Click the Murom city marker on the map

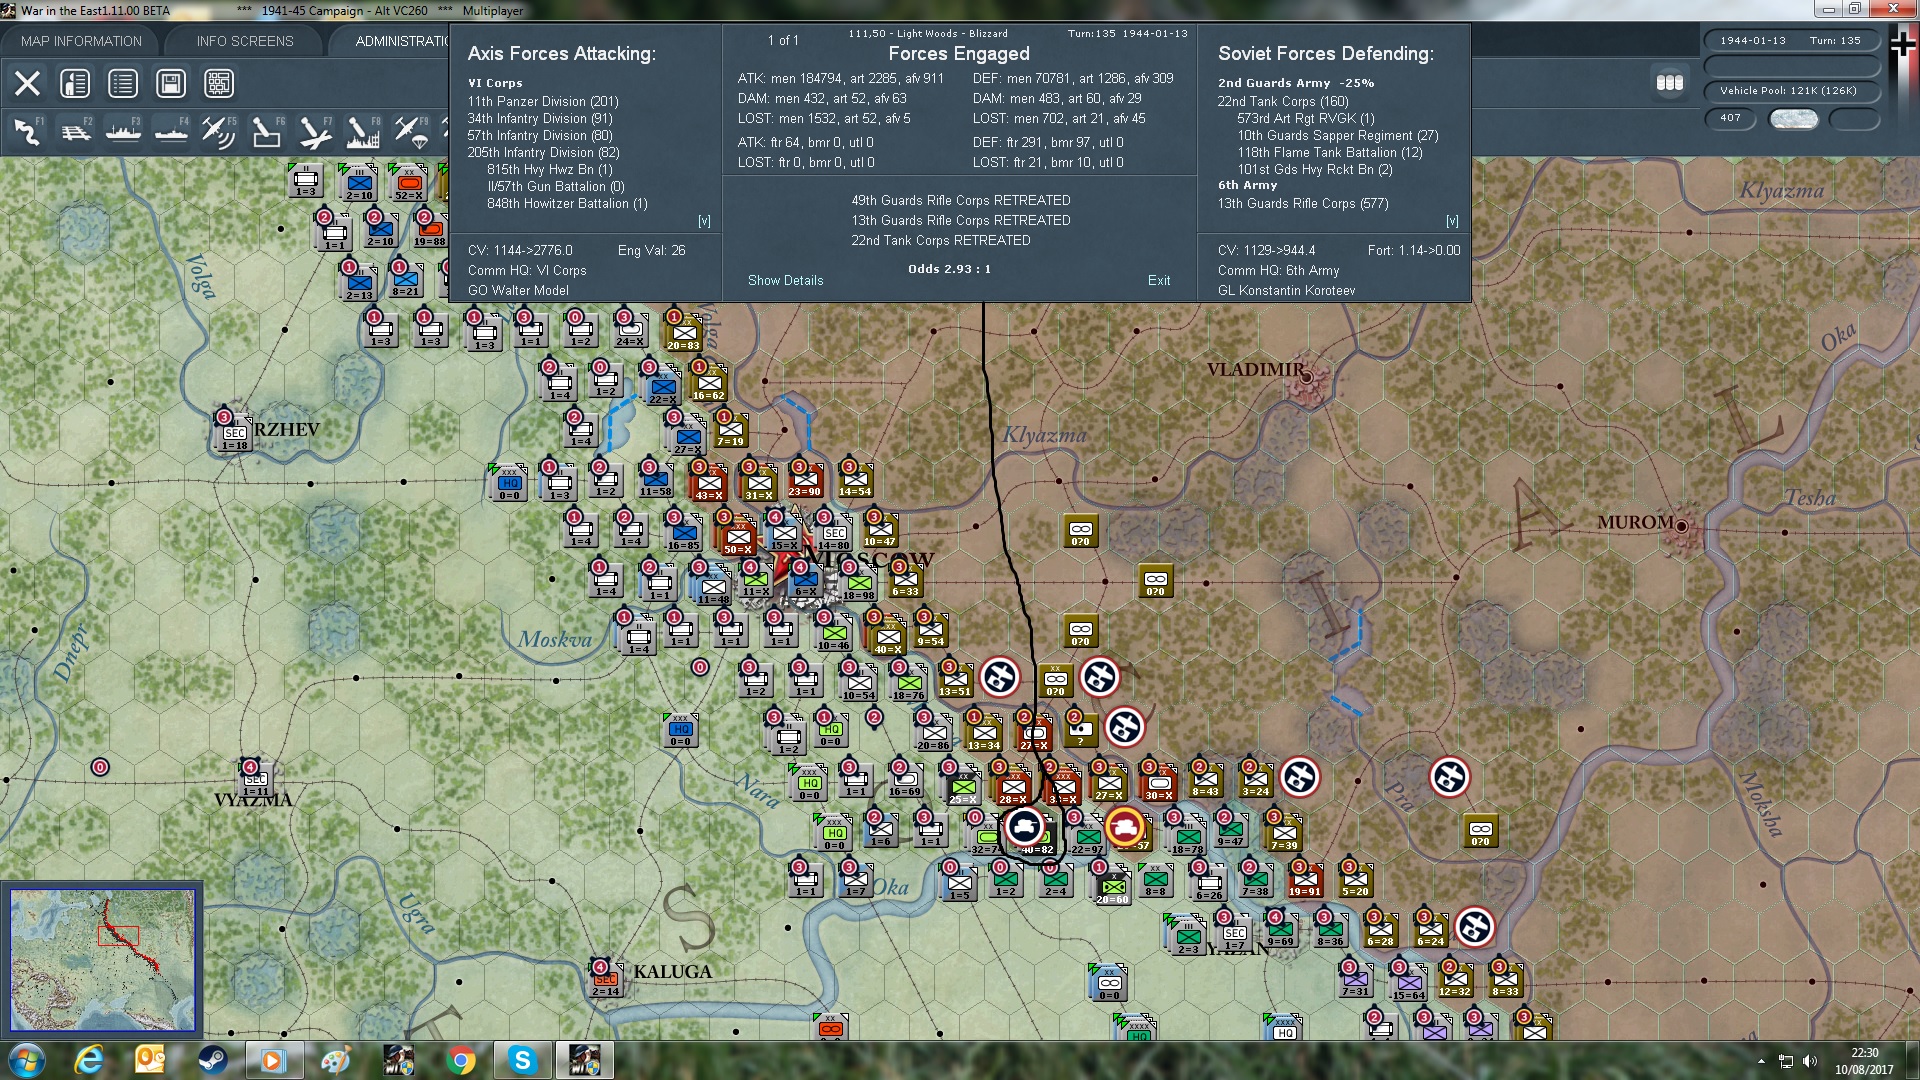pyautogui.click(x=1682, y=526)
